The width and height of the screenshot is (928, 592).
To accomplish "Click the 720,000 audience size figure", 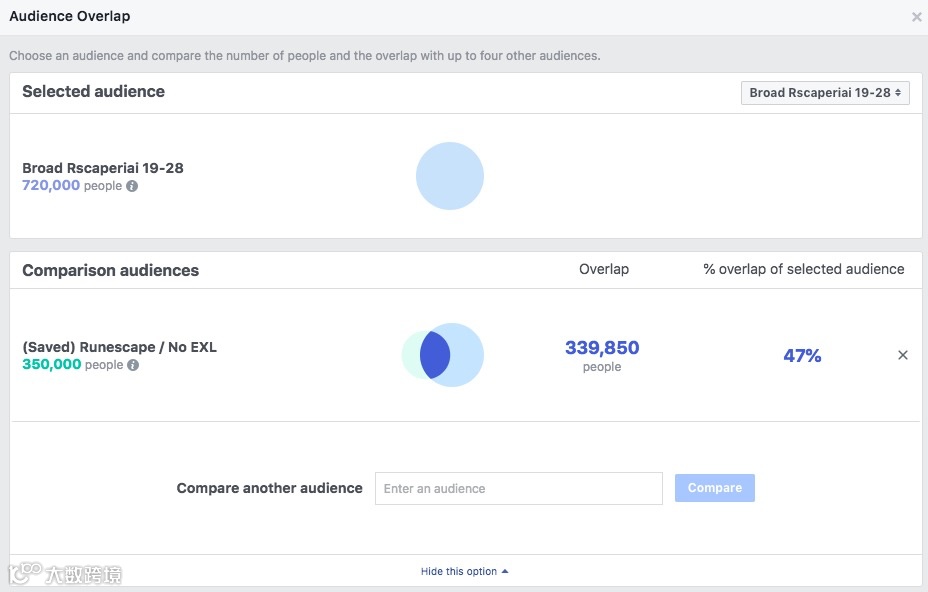I will tap(51, 185).
